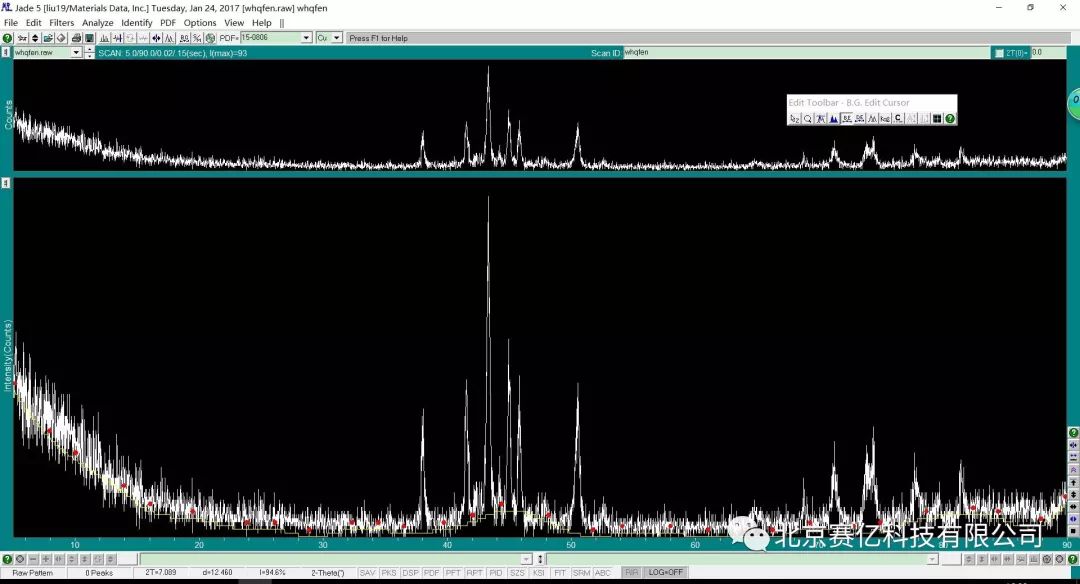This screenshot has height=584, width=1080.
Task: Select the BE background edit cursor tool
Action: (846, 118)
